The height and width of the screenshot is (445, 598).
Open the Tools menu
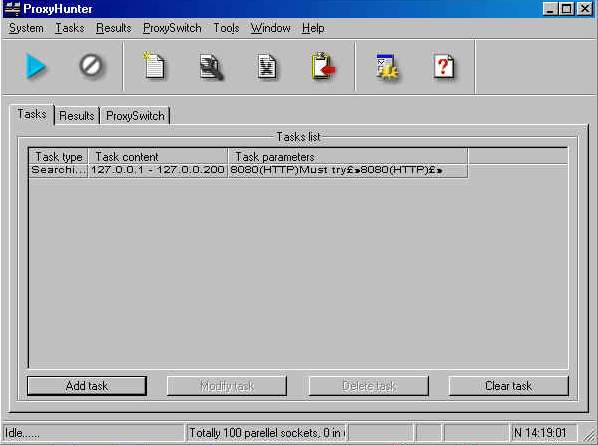point(226,28)
